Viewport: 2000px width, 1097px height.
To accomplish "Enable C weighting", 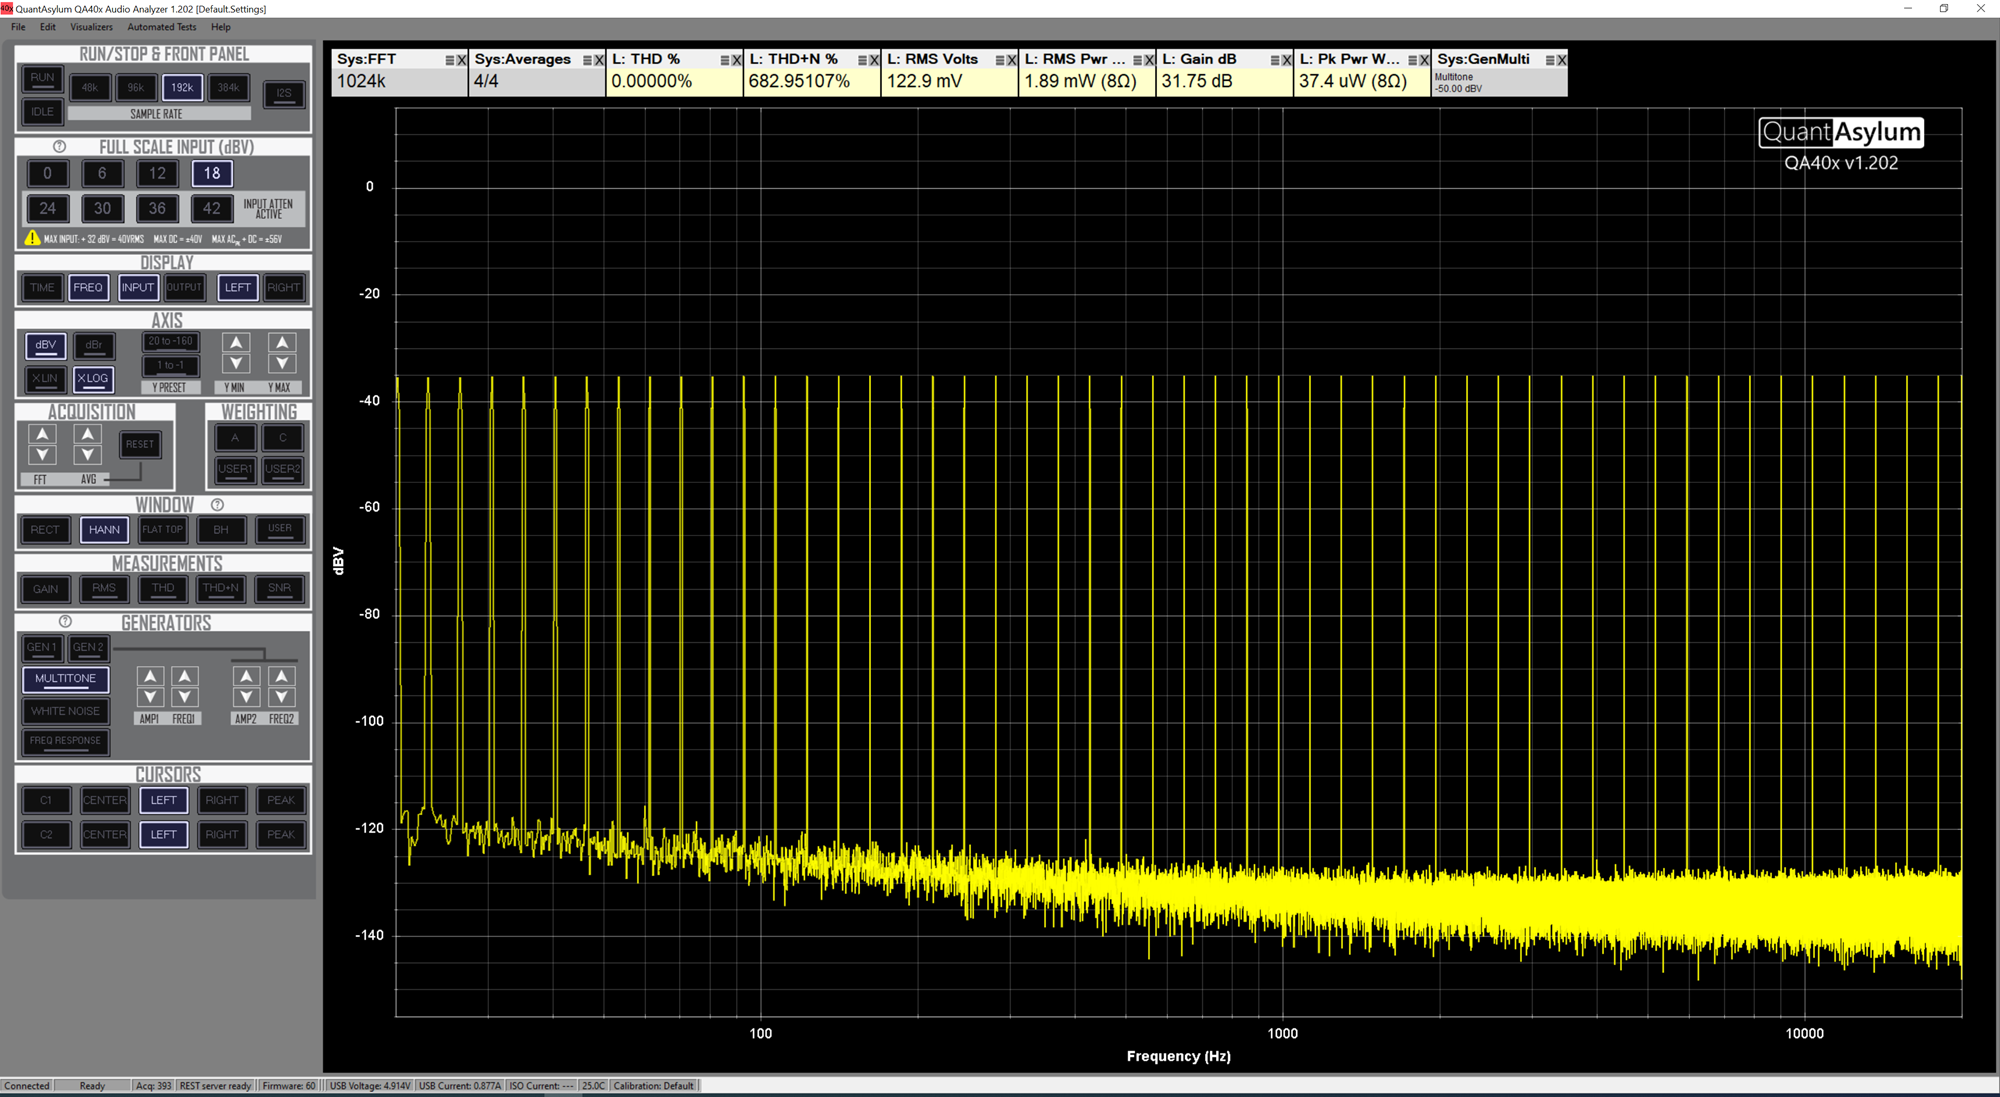I will pos(283,438).
